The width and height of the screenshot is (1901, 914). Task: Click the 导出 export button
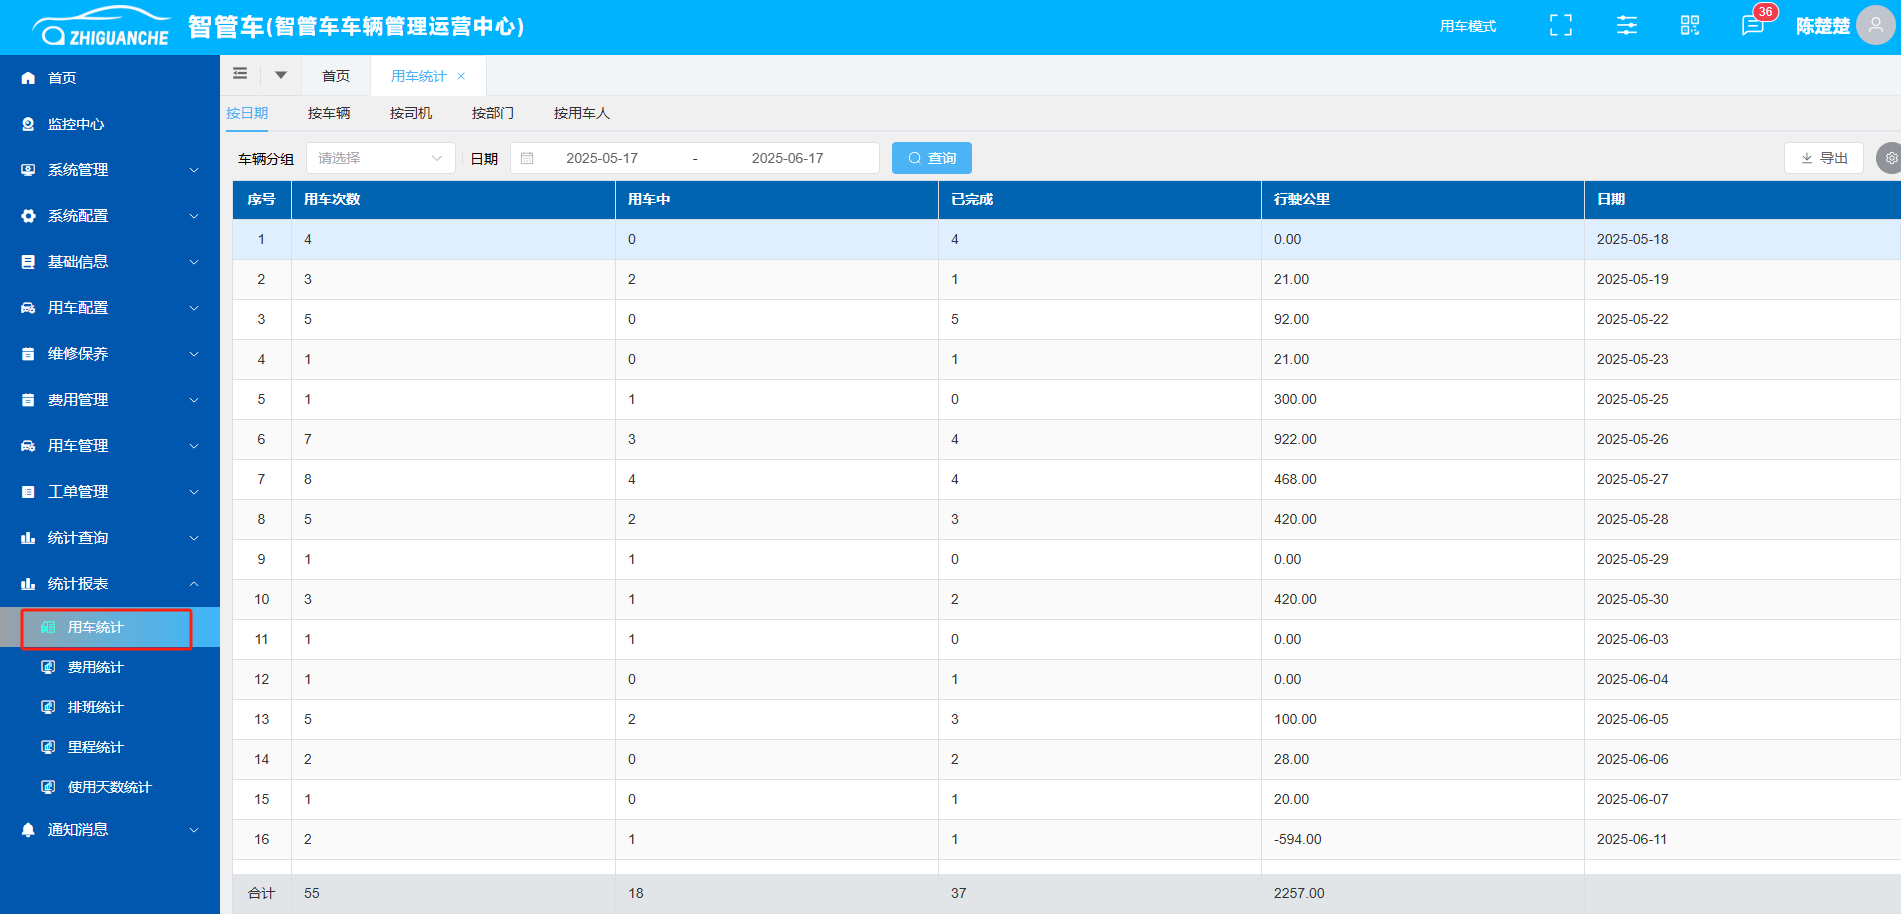click(x=1823, y=158)
